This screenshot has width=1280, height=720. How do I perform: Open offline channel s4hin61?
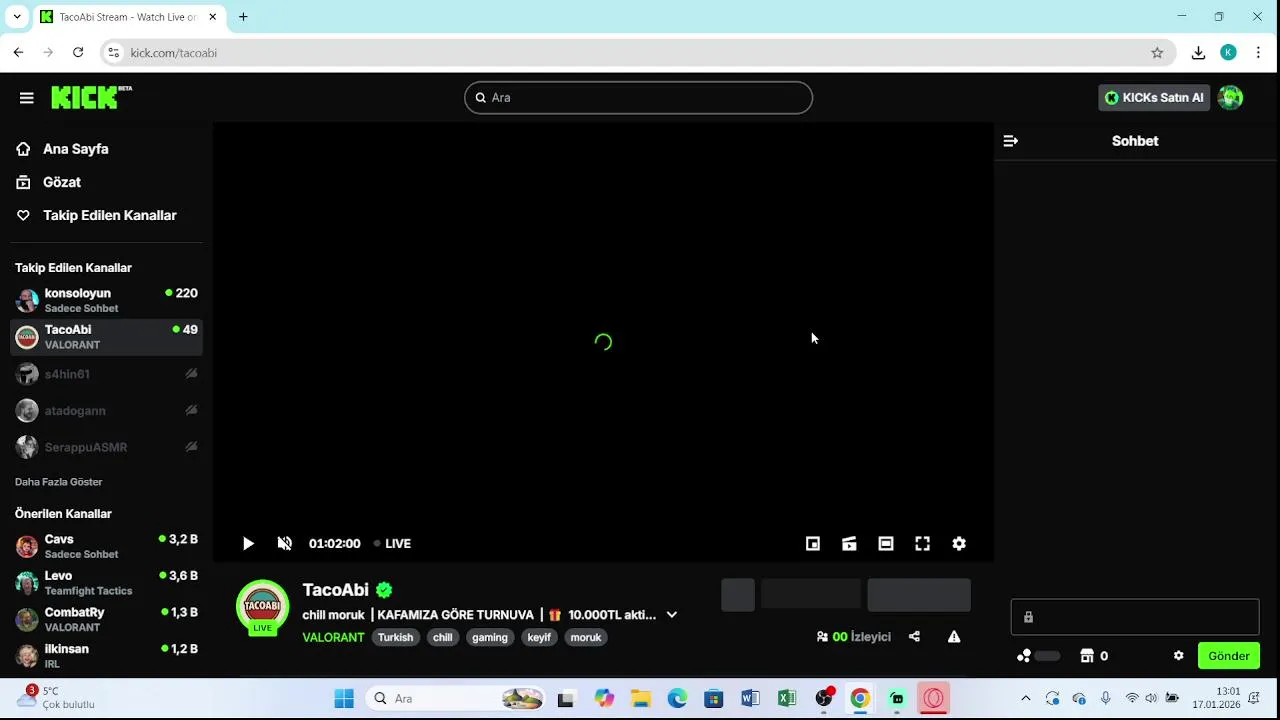(106, 374)
